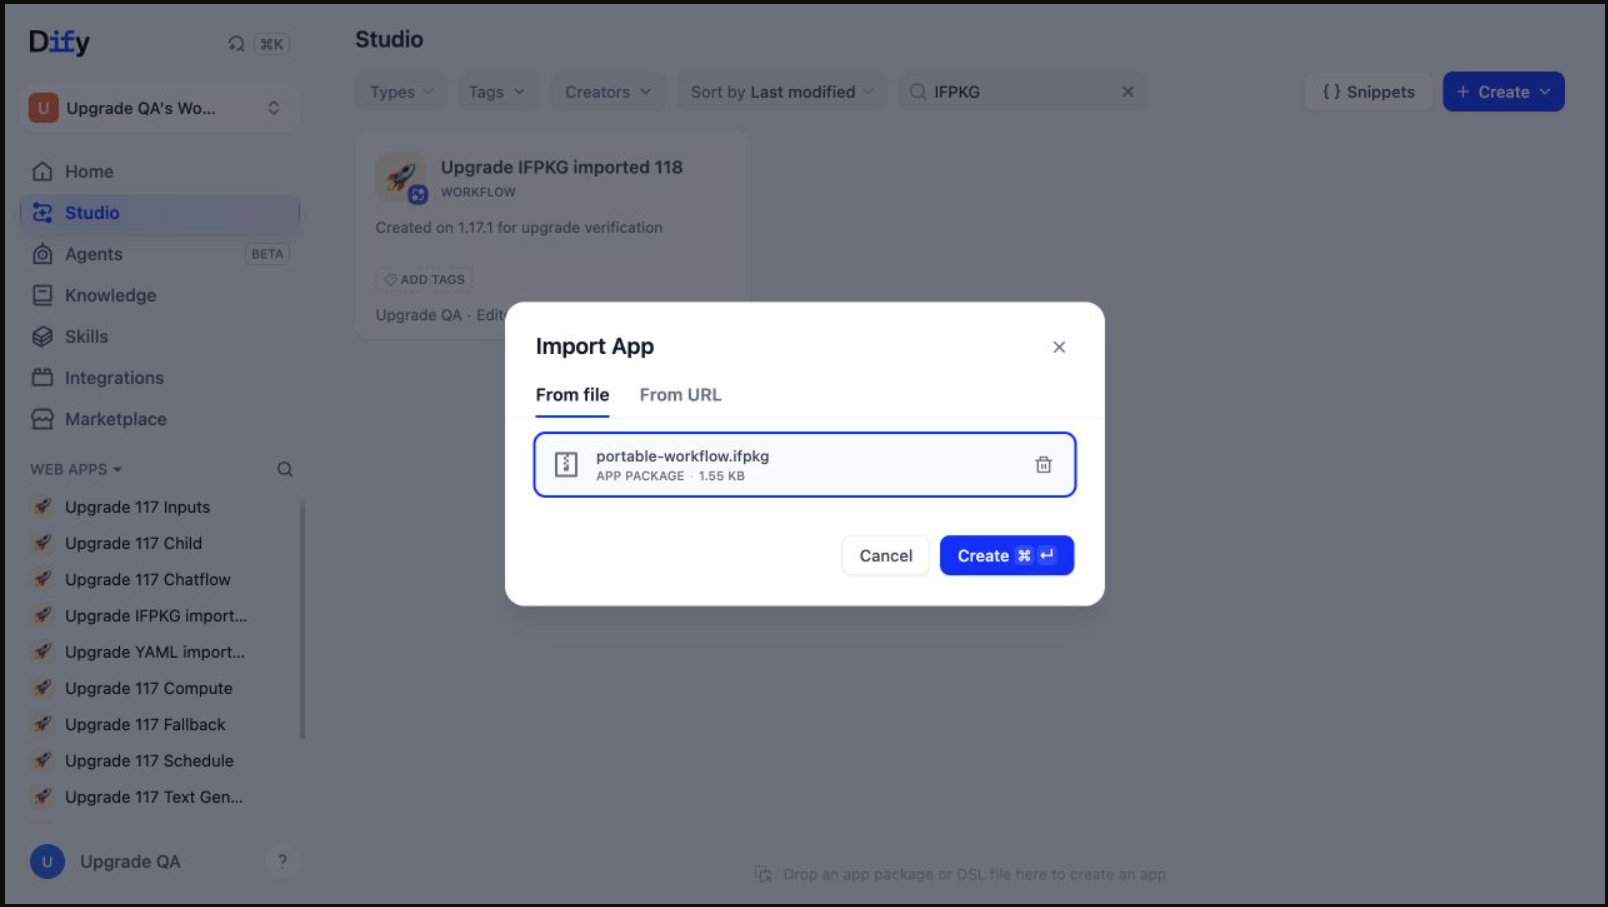
Task: Open the quick search command K shortcut
Action: (258, 44)
